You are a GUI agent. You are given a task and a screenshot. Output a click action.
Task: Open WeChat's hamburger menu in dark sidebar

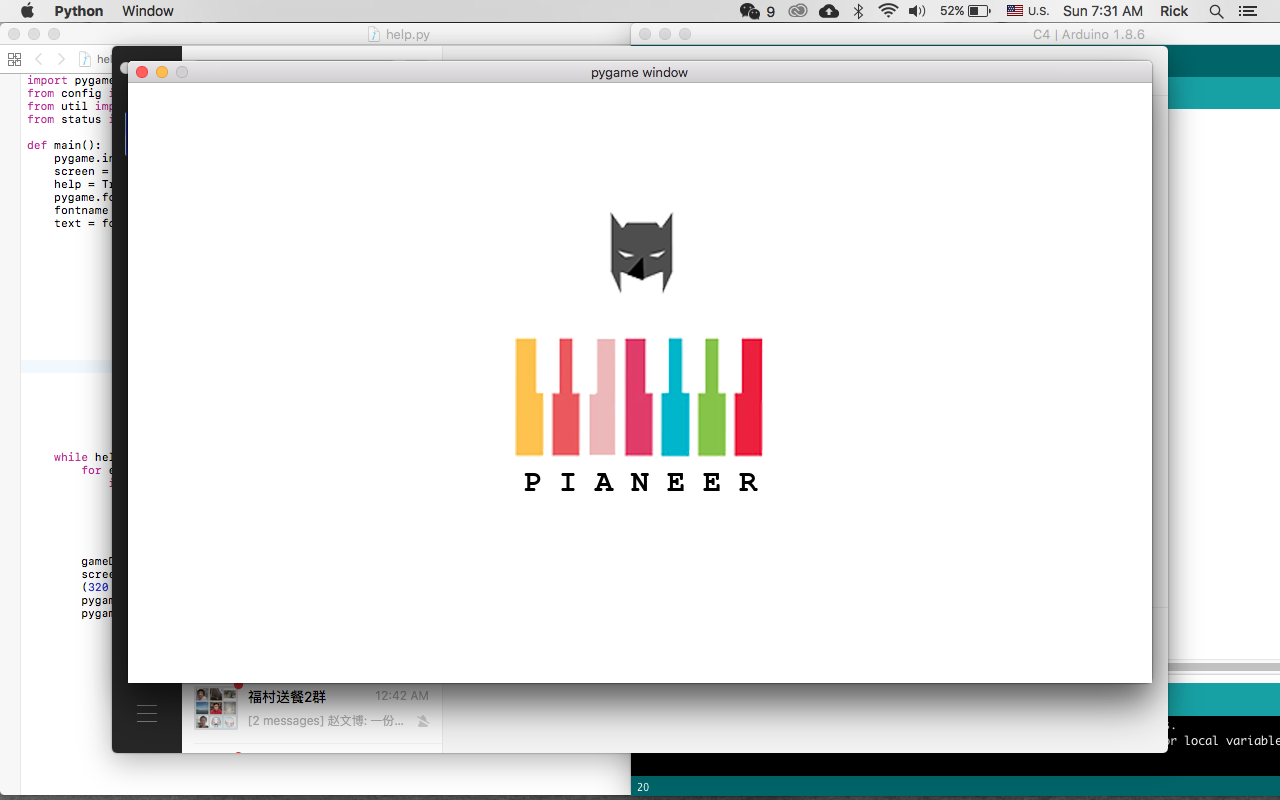(147, 713)
